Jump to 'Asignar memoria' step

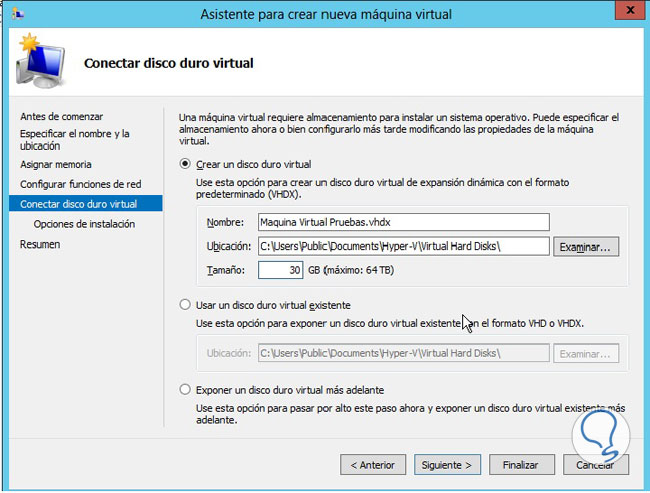click(x=56, y=164)
